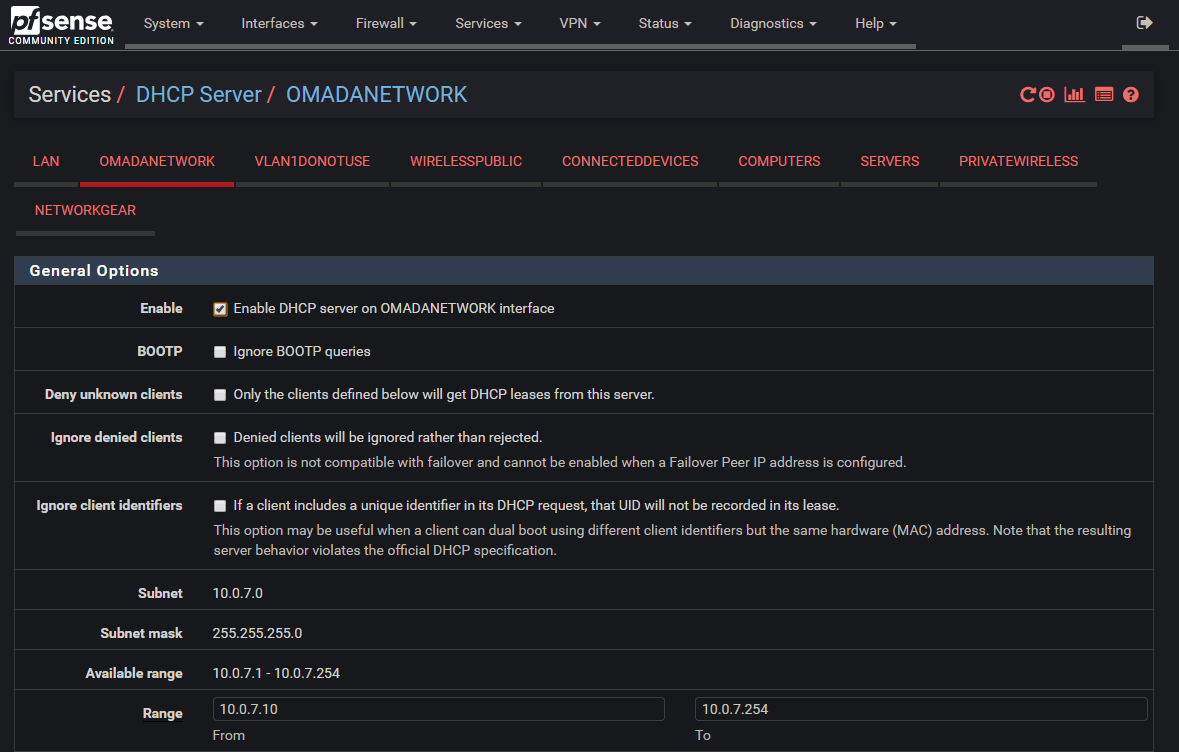
Task: Stop the DHCP service
Action: [1046, 94]
